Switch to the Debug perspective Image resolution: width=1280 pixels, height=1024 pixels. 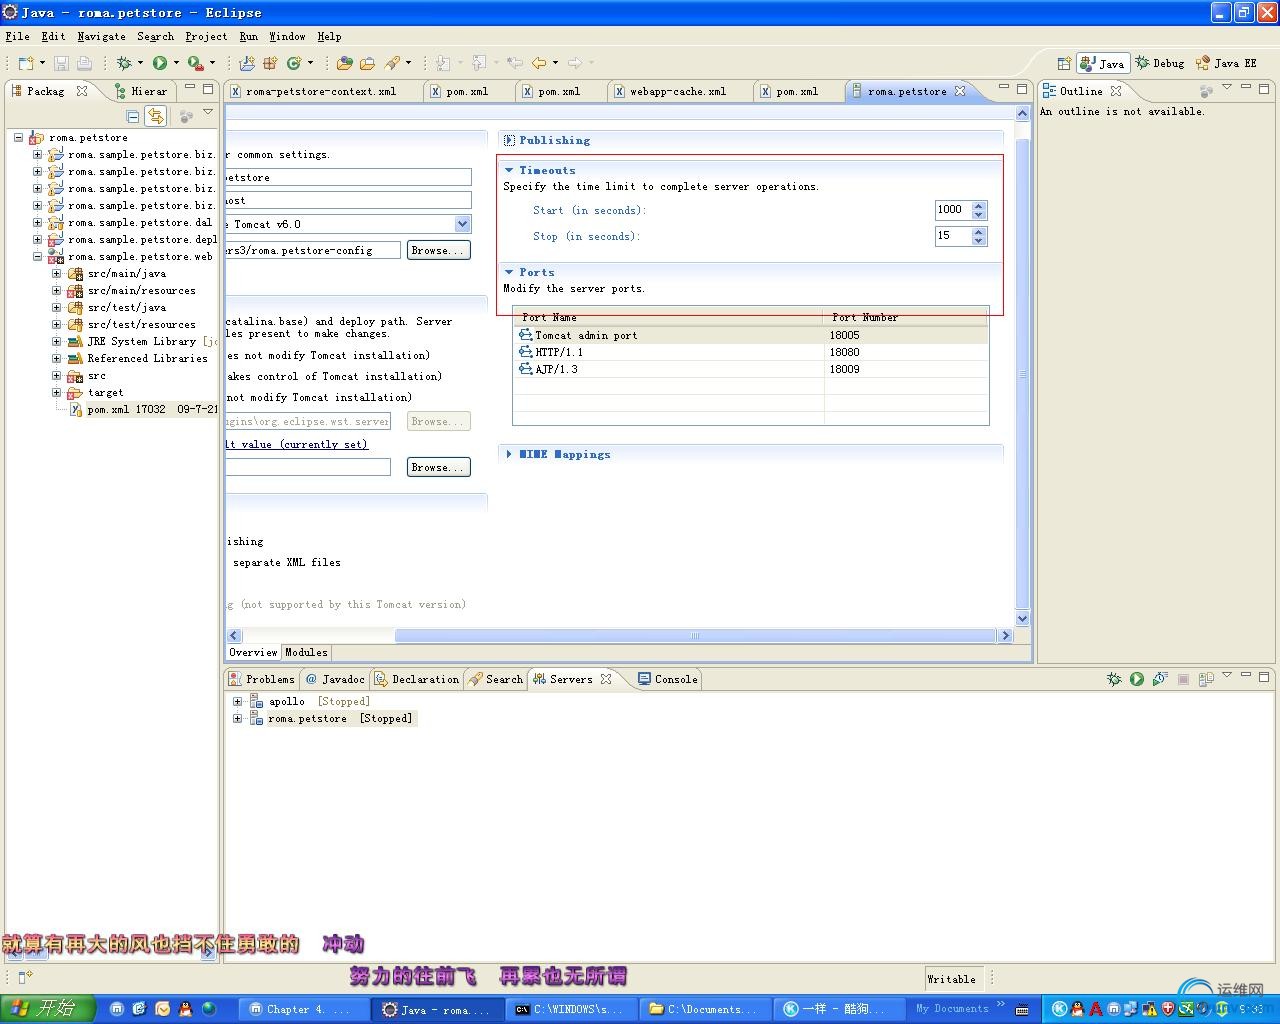(1160, 63)
